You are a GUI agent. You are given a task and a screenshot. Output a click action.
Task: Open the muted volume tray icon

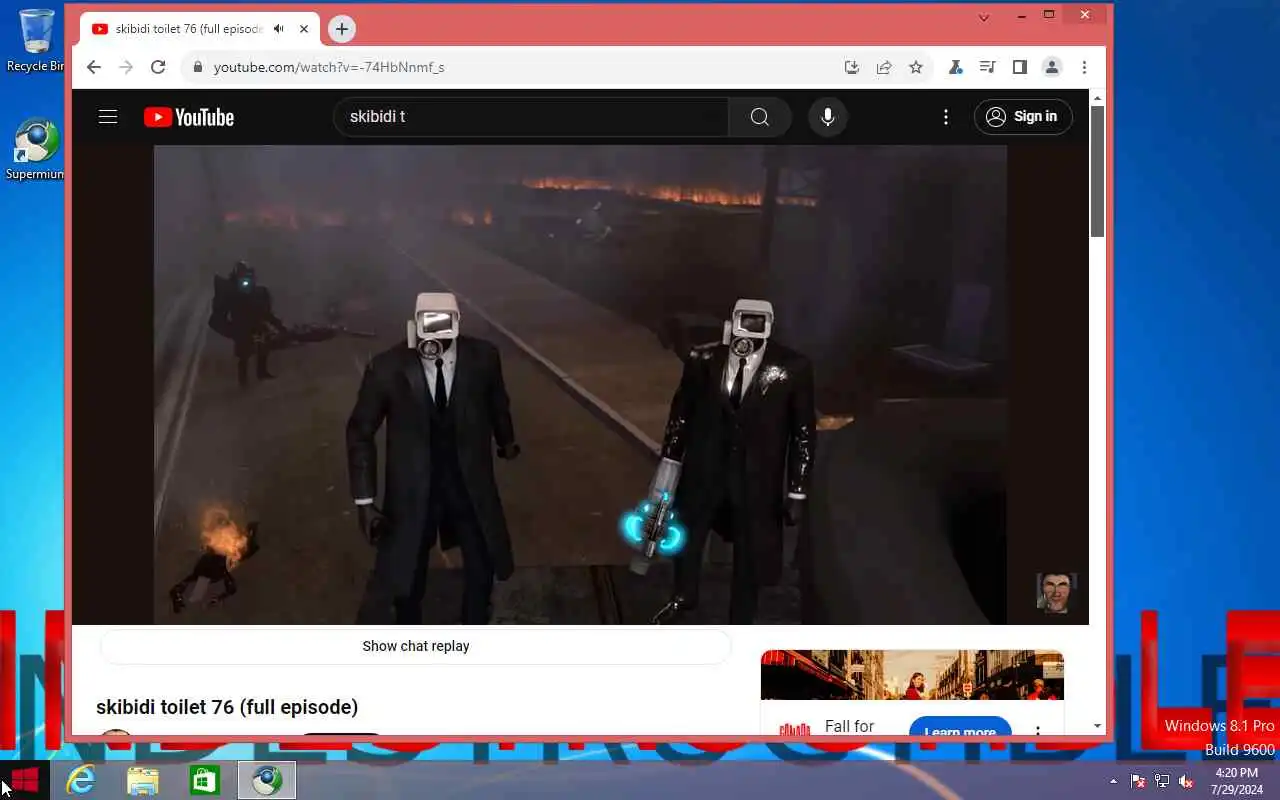click(x=1186, y=781)
